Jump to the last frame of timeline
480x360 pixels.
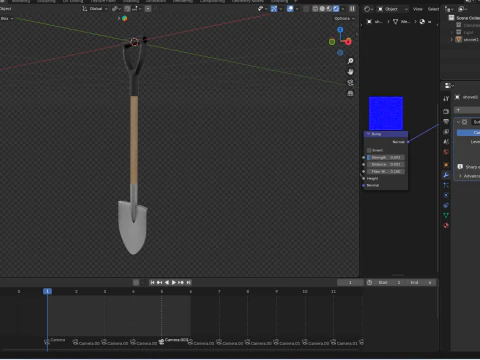pyautogui.click(x=188, y=282)
